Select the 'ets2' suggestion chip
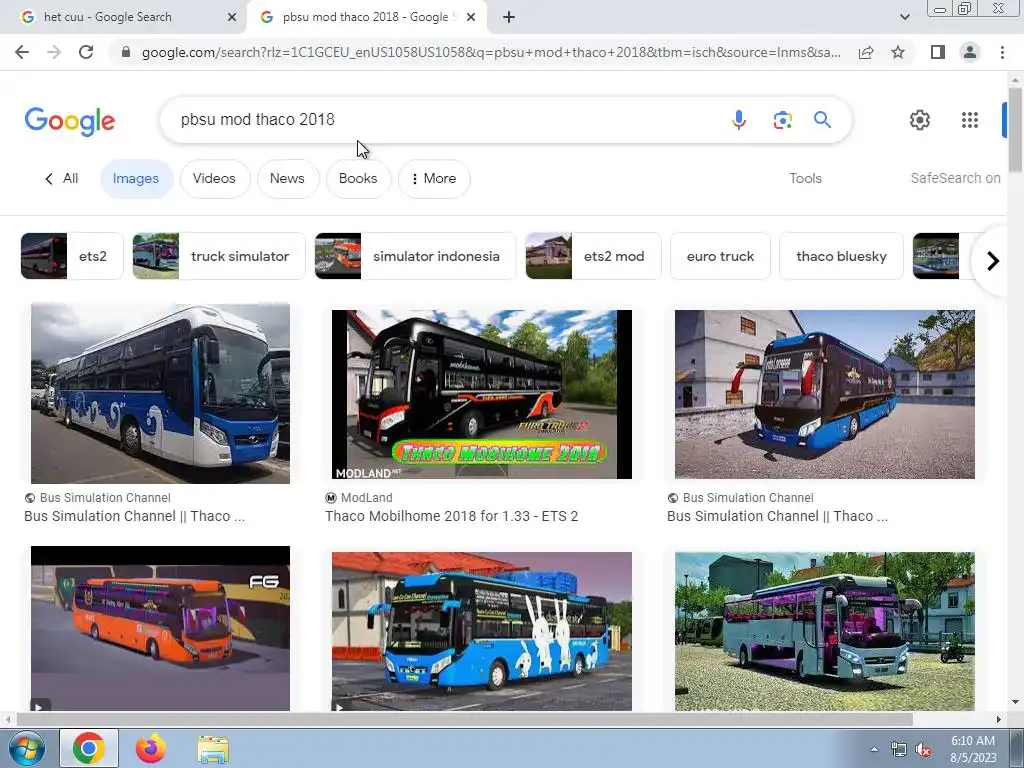 [72, 256]
